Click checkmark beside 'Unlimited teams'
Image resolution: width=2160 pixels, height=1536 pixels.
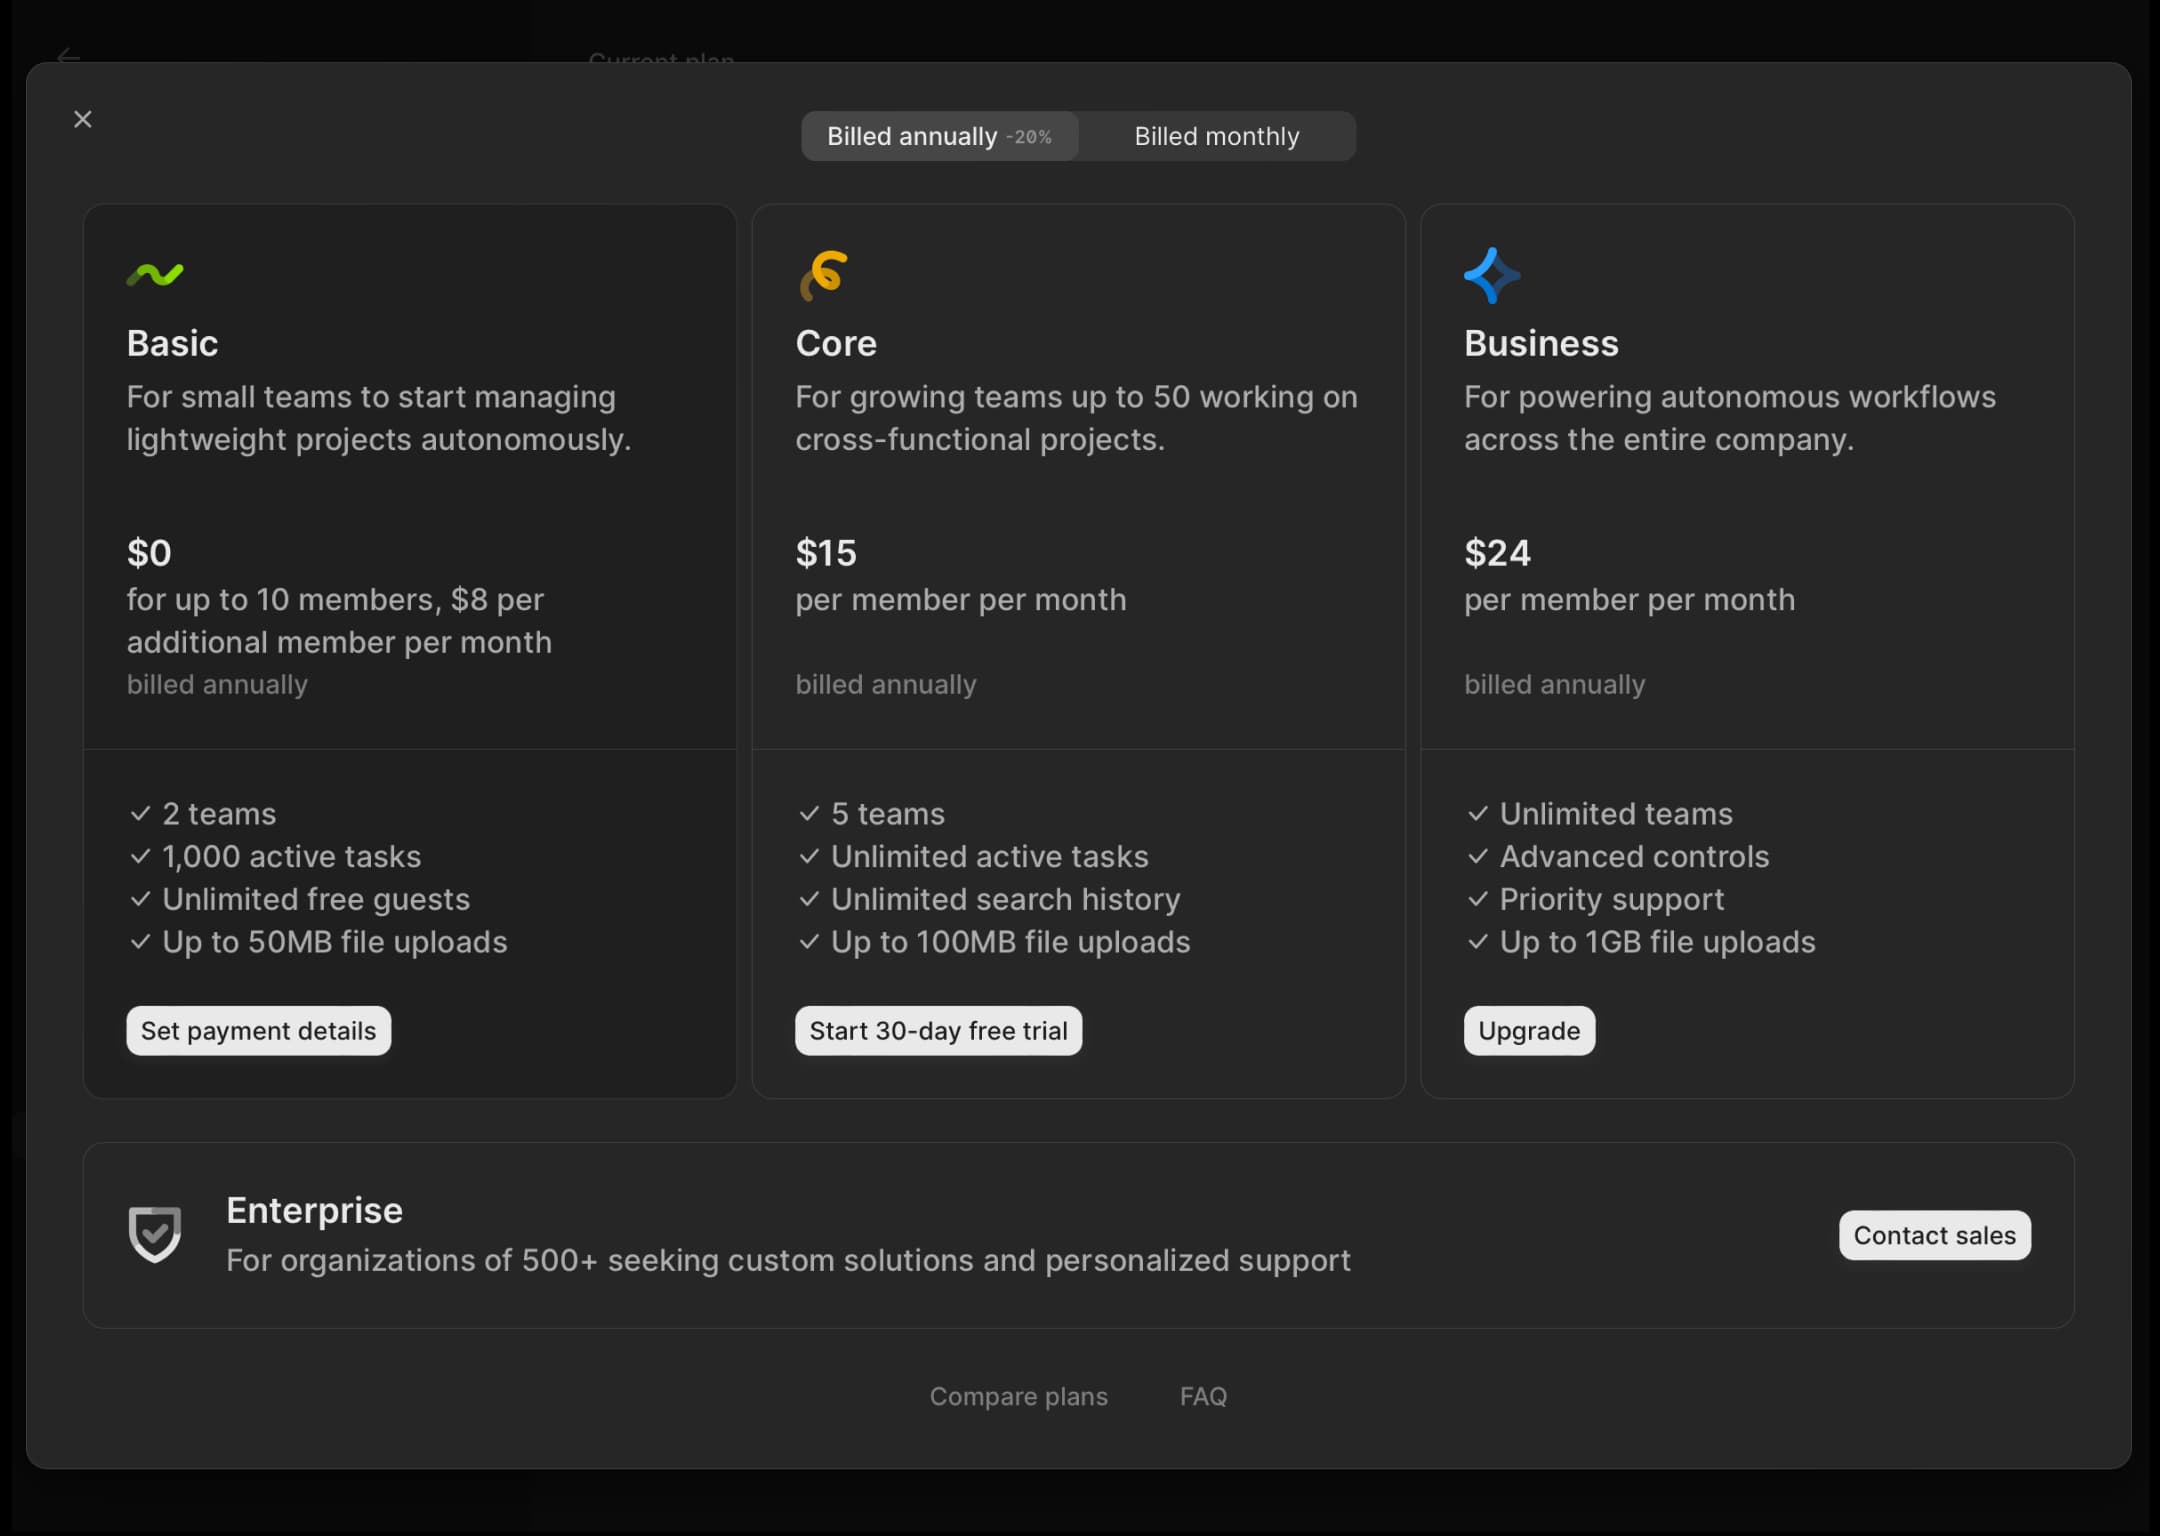[x=1477, y=814]
